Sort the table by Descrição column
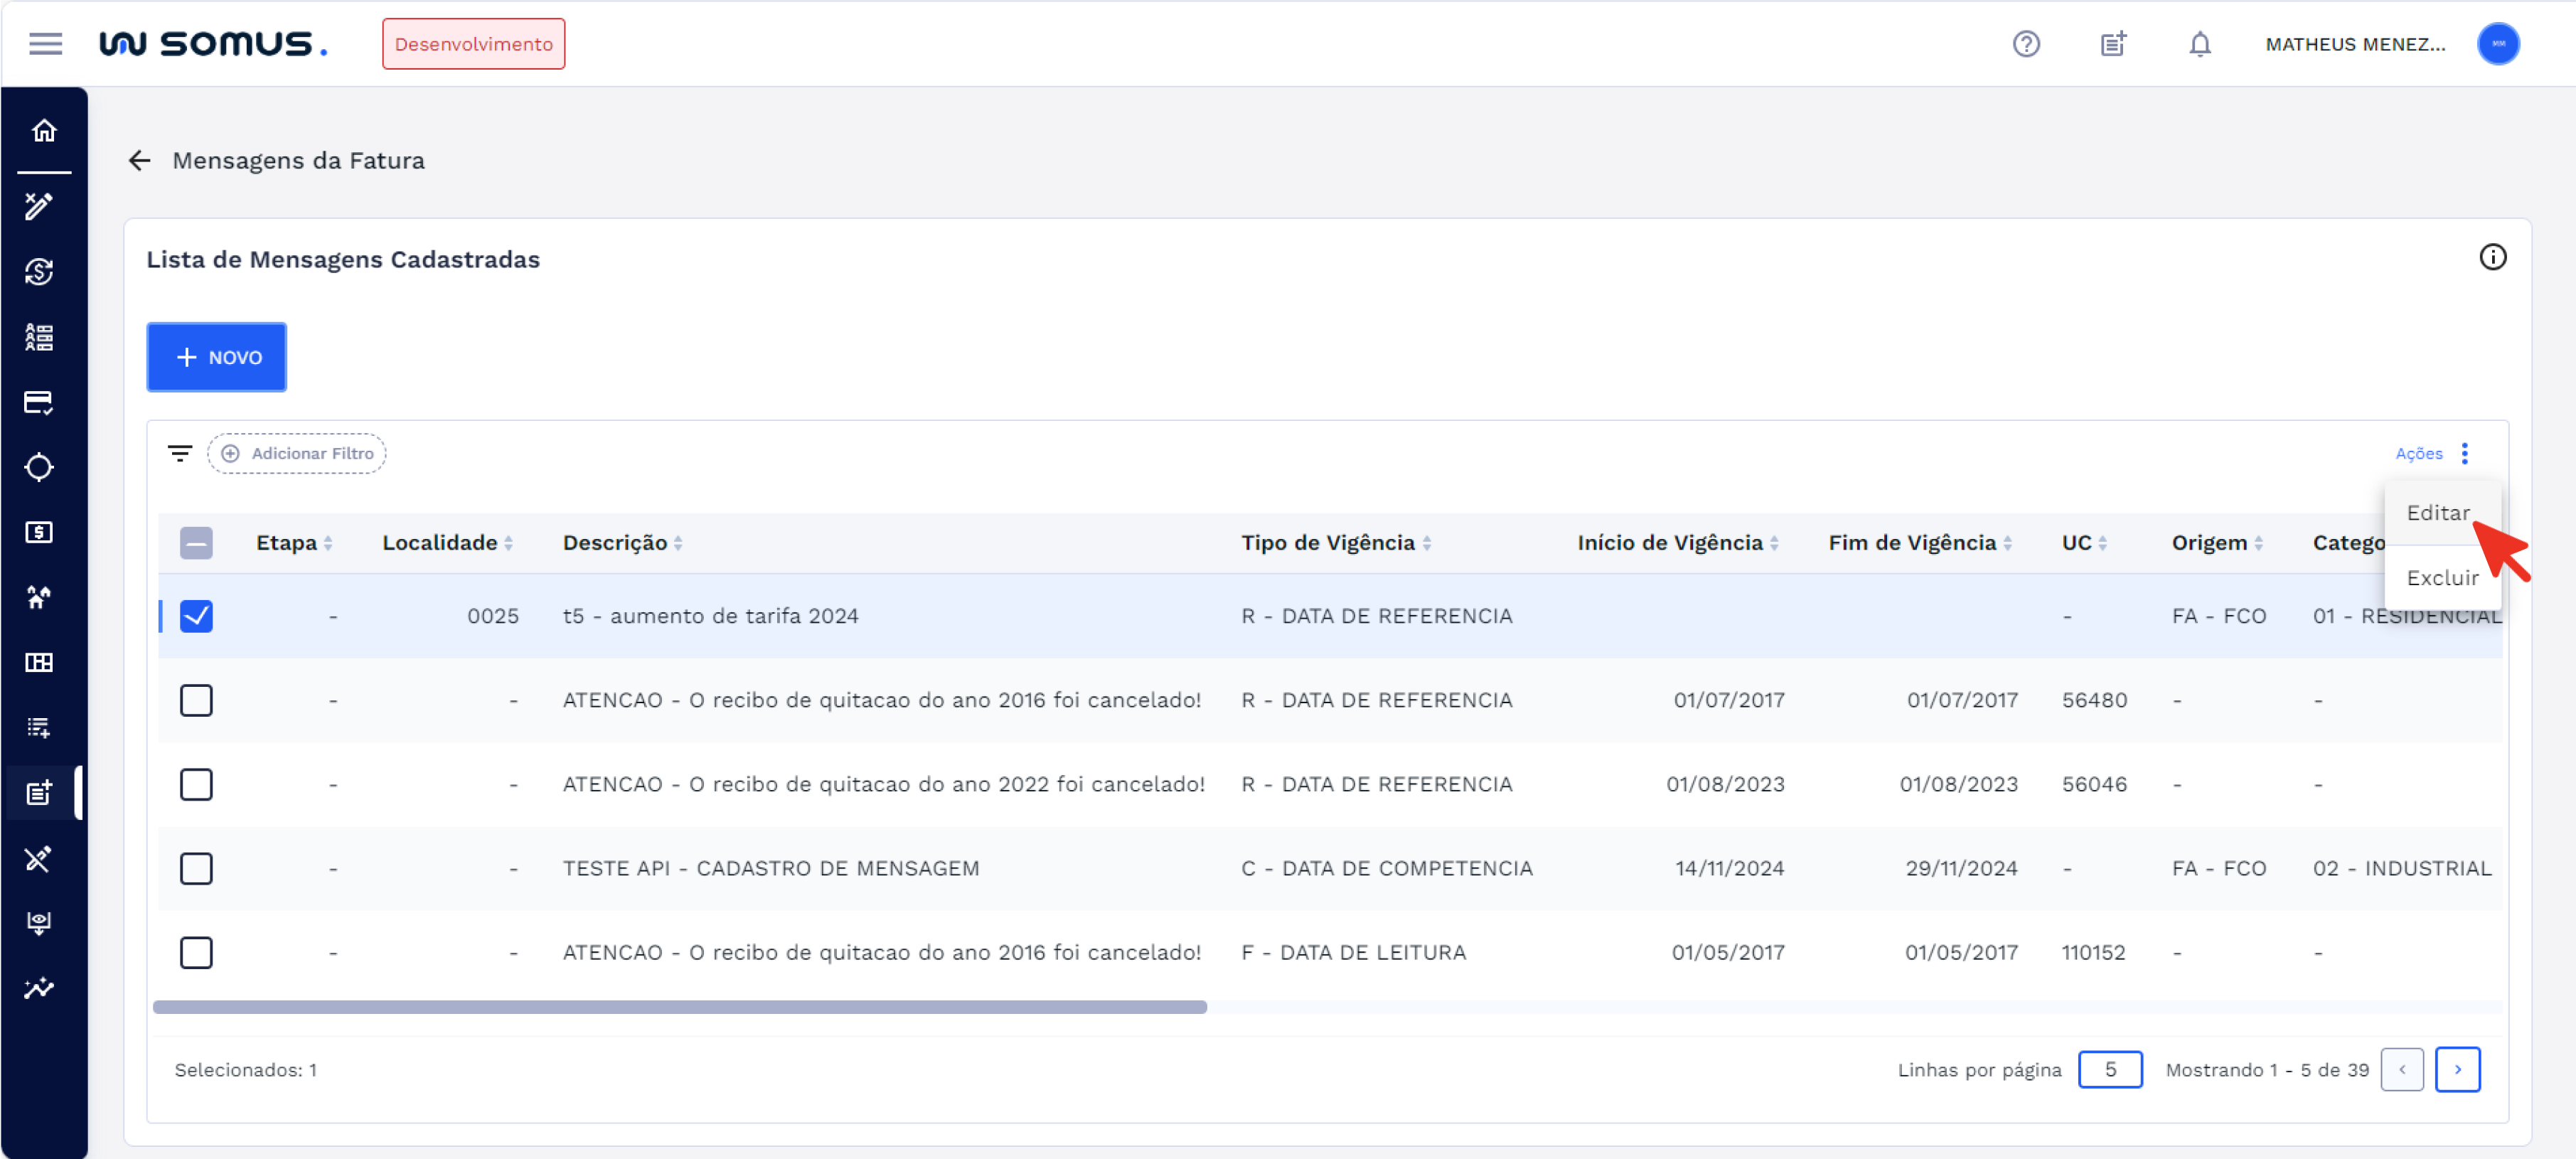 click(620, 542)
